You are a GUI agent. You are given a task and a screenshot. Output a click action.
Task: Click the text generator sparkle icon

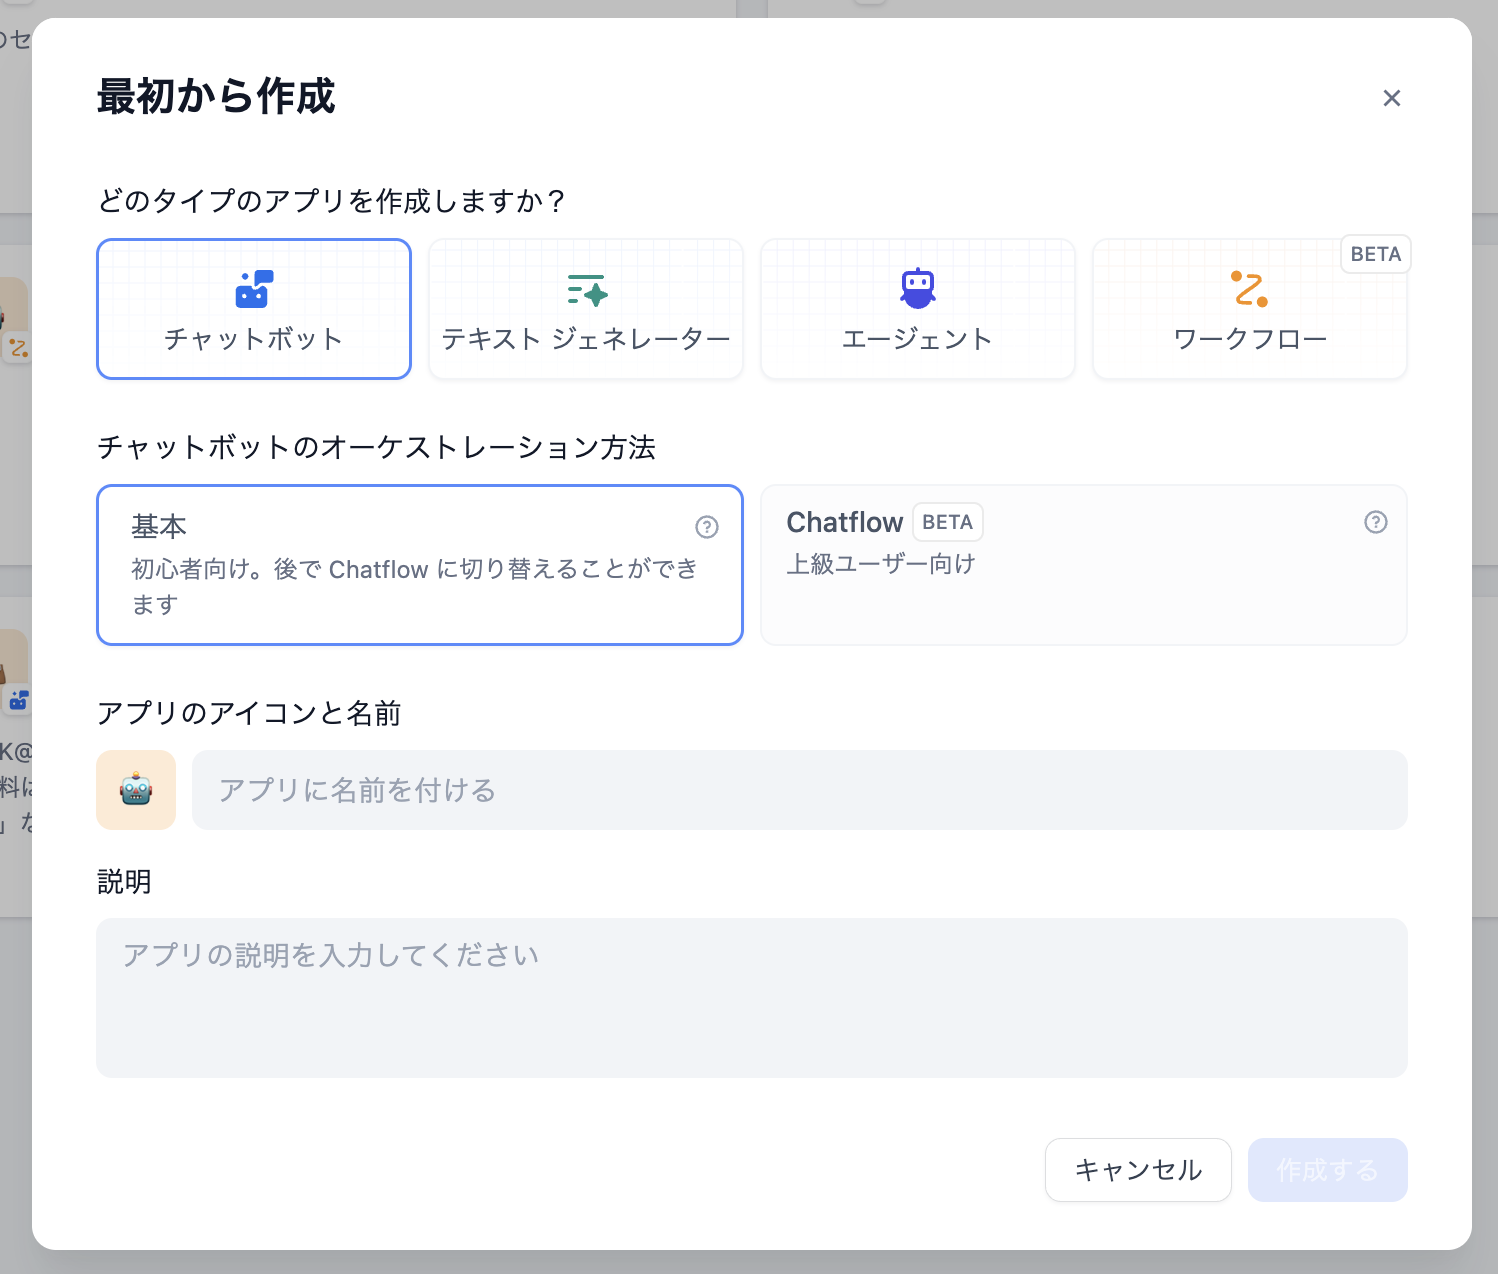(x=587, y=290)
